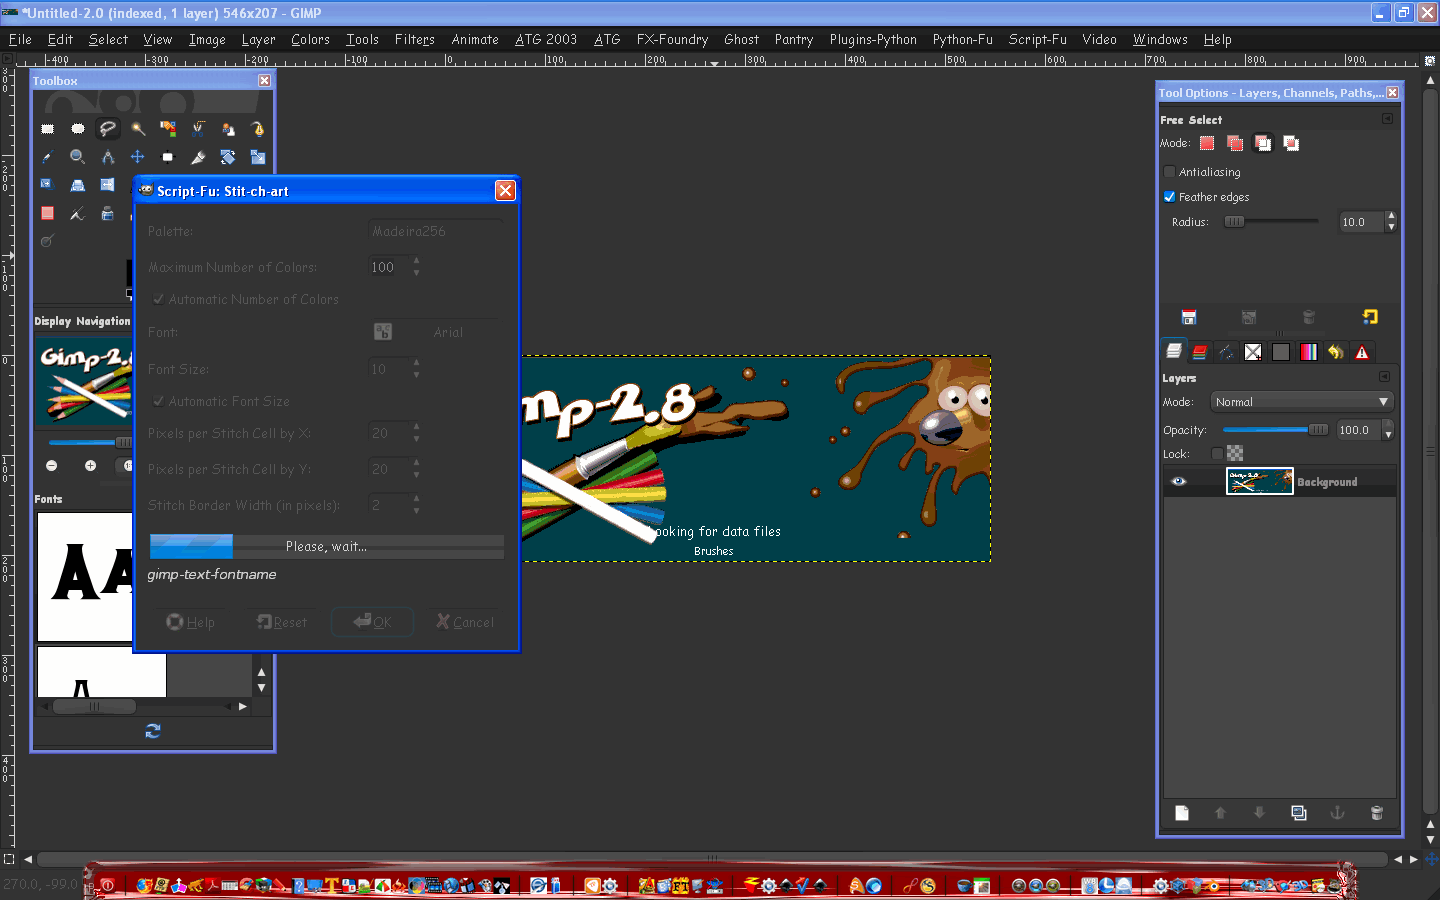Select the Select by Color tool
The width and height of the screenshot is (1440, 900).
pyautogui.click(x=168, y=129)
